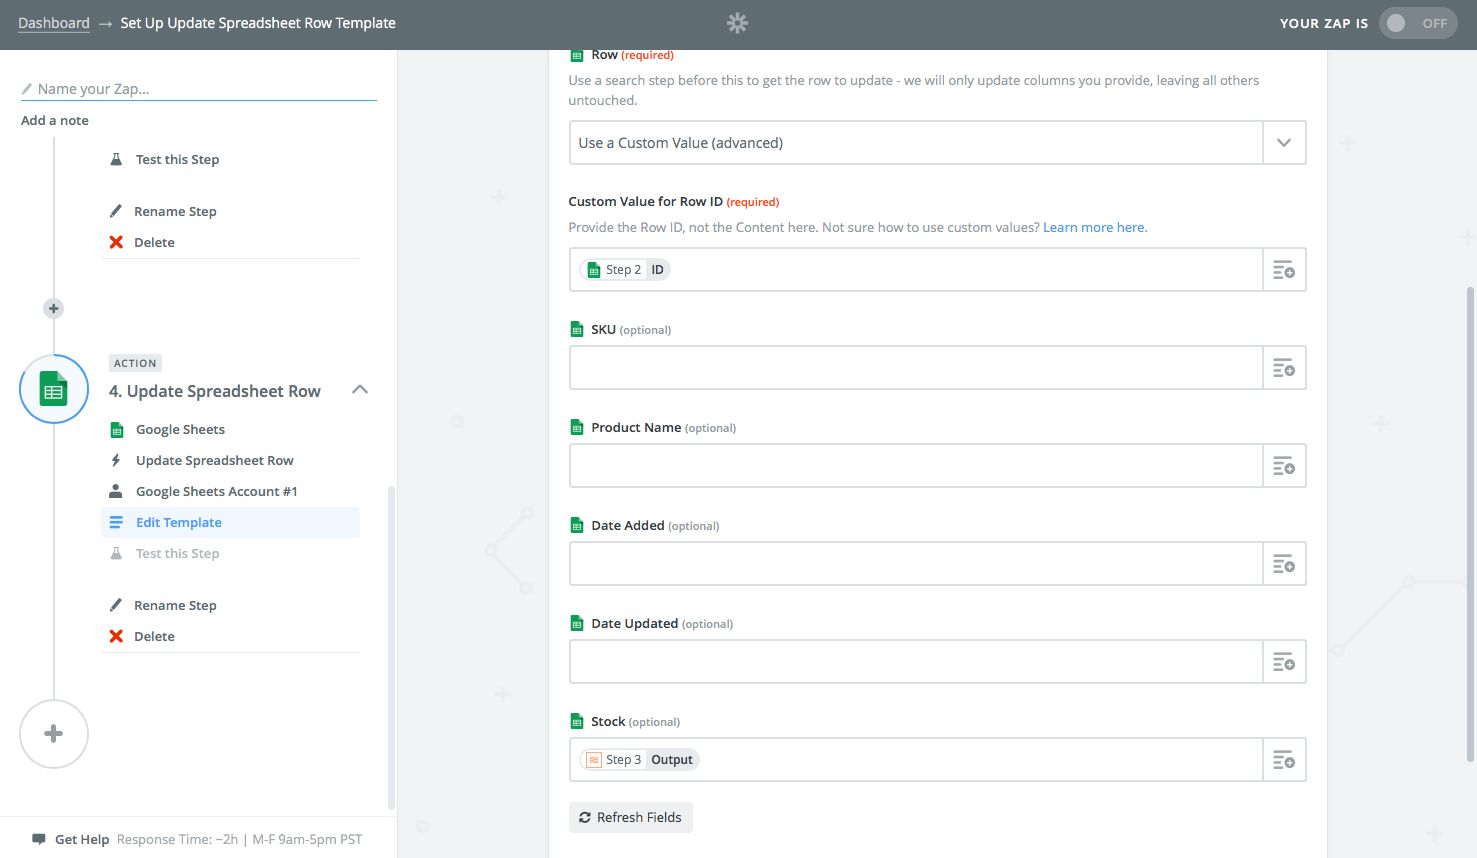The height and width of the screenshot is (858, 1477).
Task: Click the Update Spreadsheet Row lightning icon
Action: pos(117,460)
